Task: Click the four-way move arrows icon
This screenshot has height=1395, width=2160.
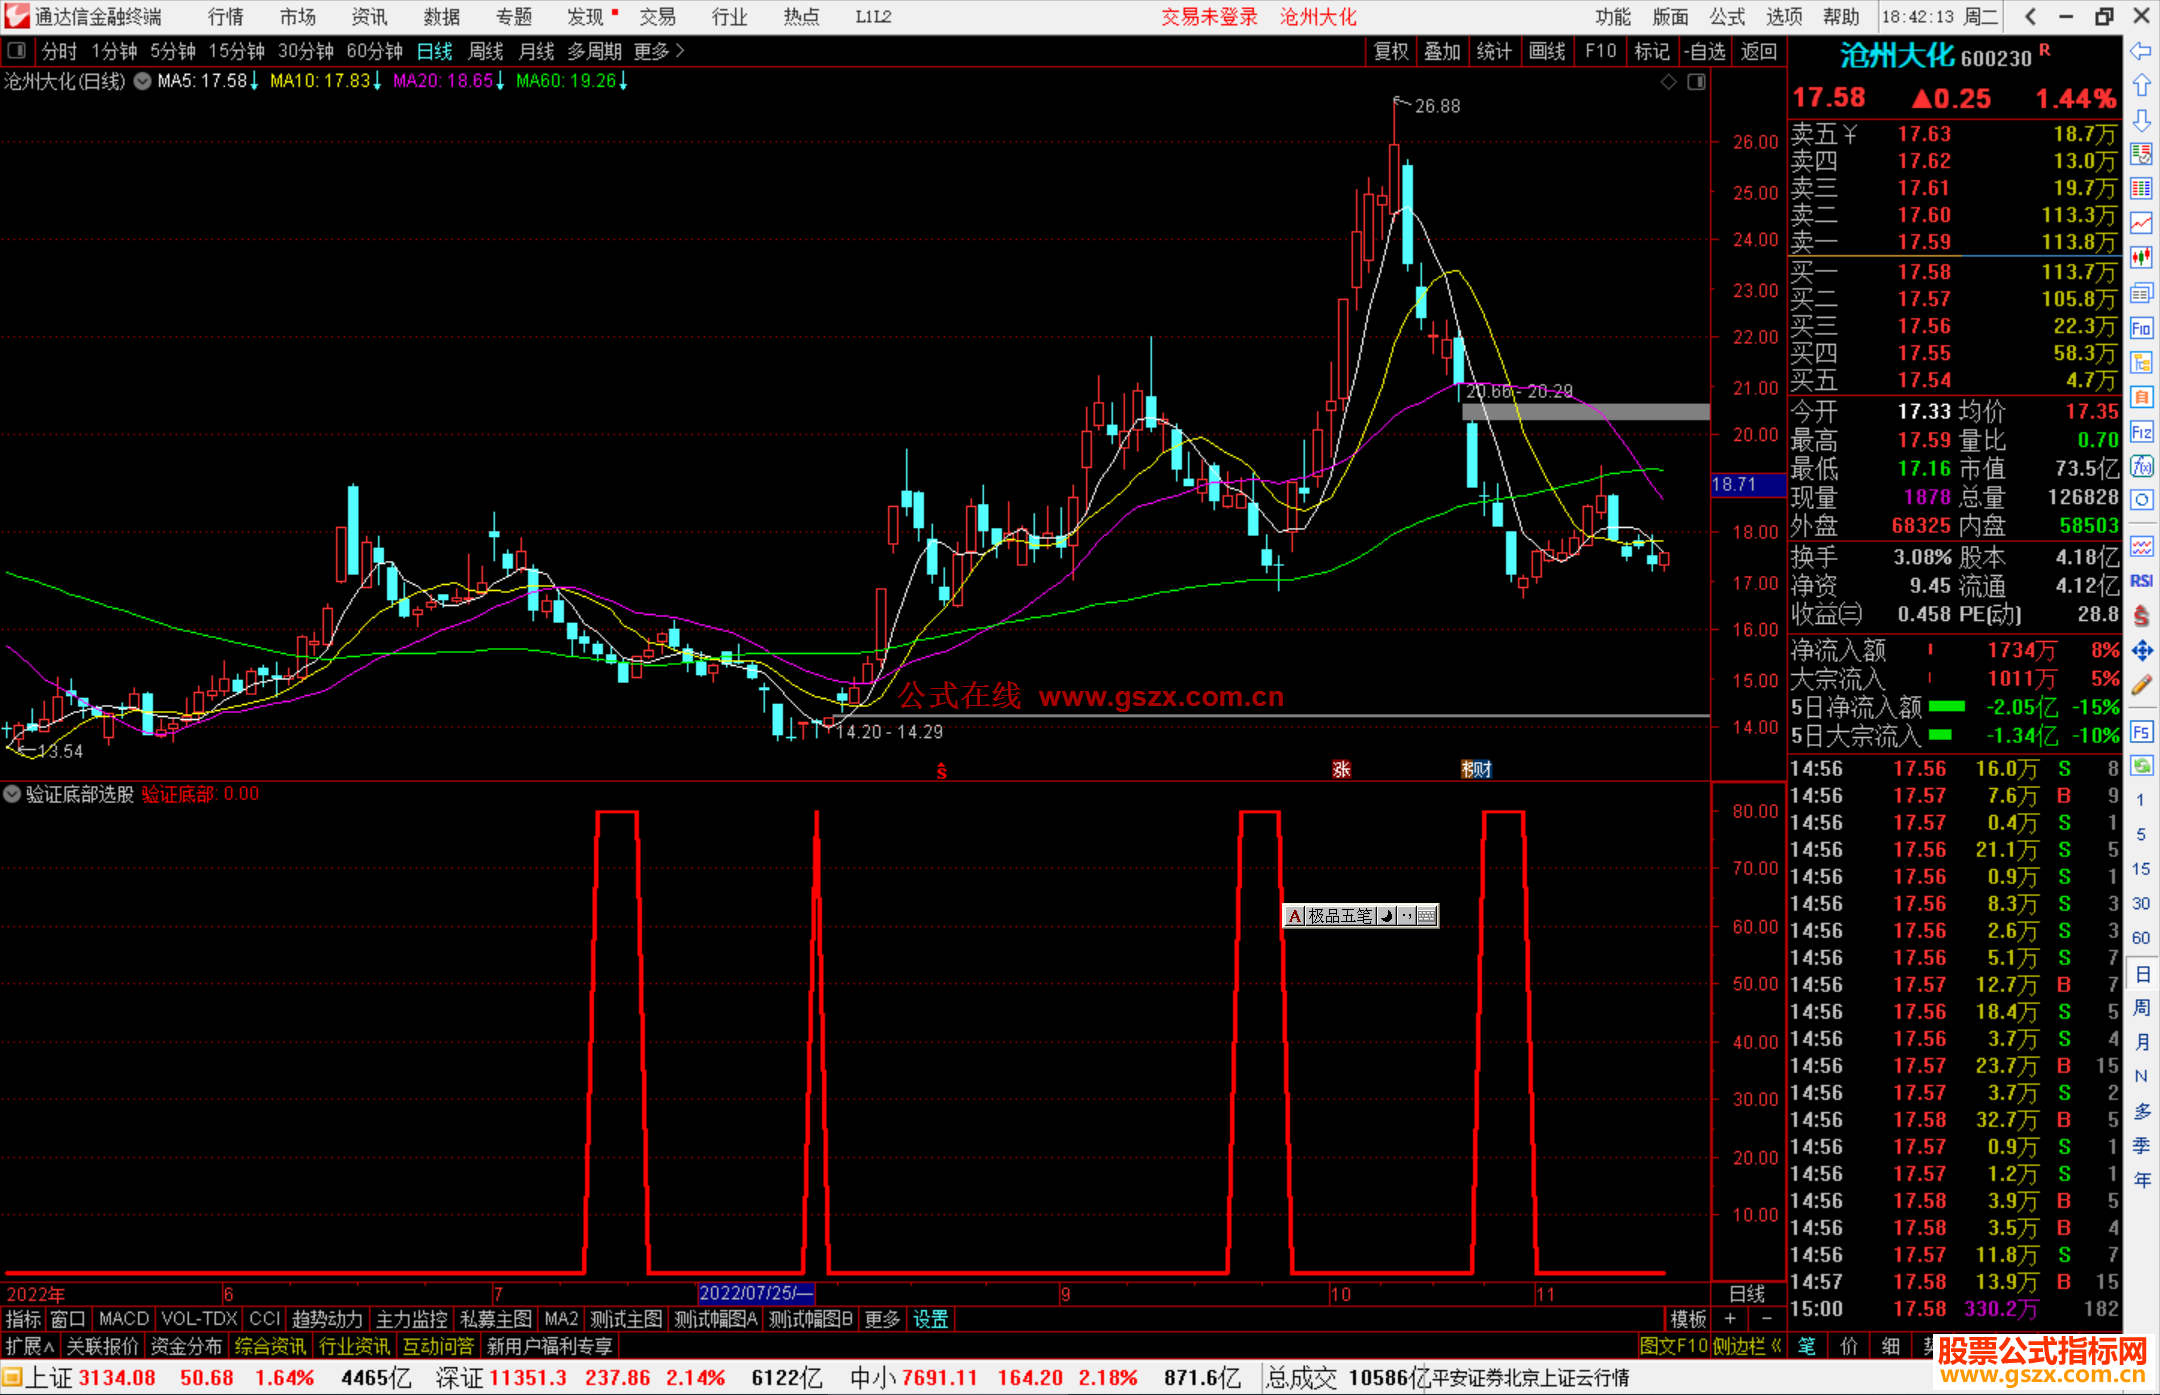Action: coord(2141,651)
